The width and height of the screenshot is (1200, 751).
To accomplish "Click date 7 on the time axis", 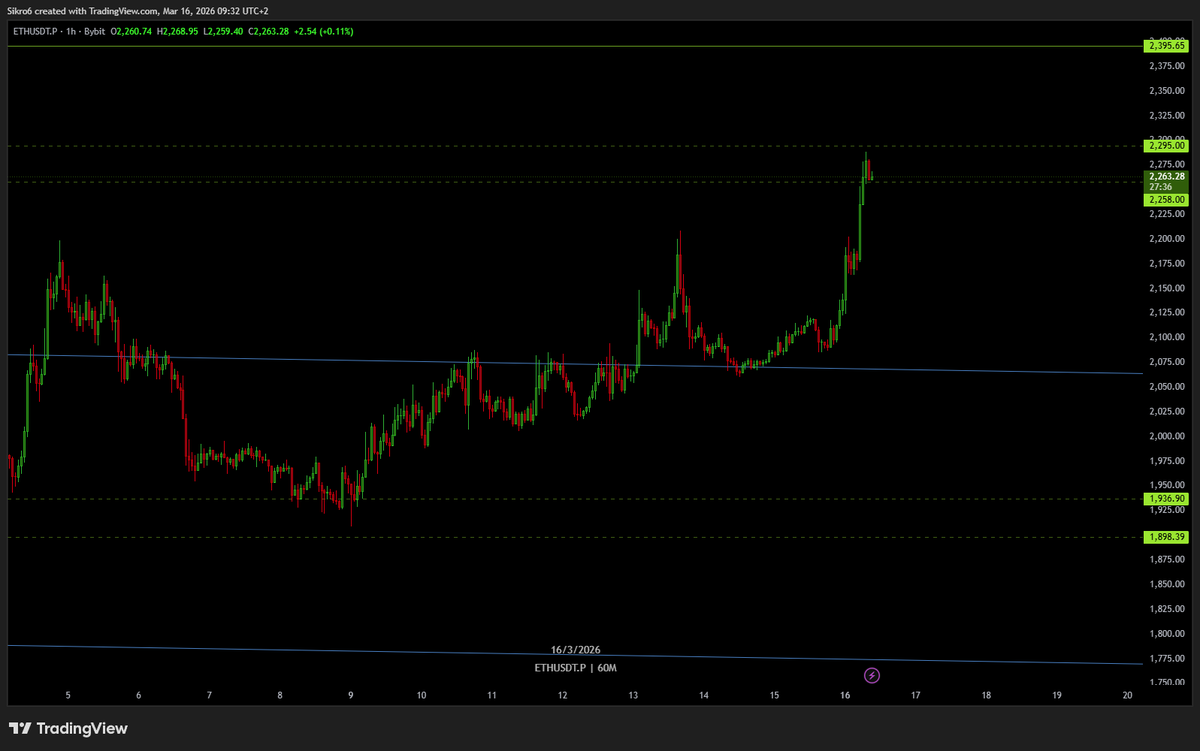I will point(209,695).
